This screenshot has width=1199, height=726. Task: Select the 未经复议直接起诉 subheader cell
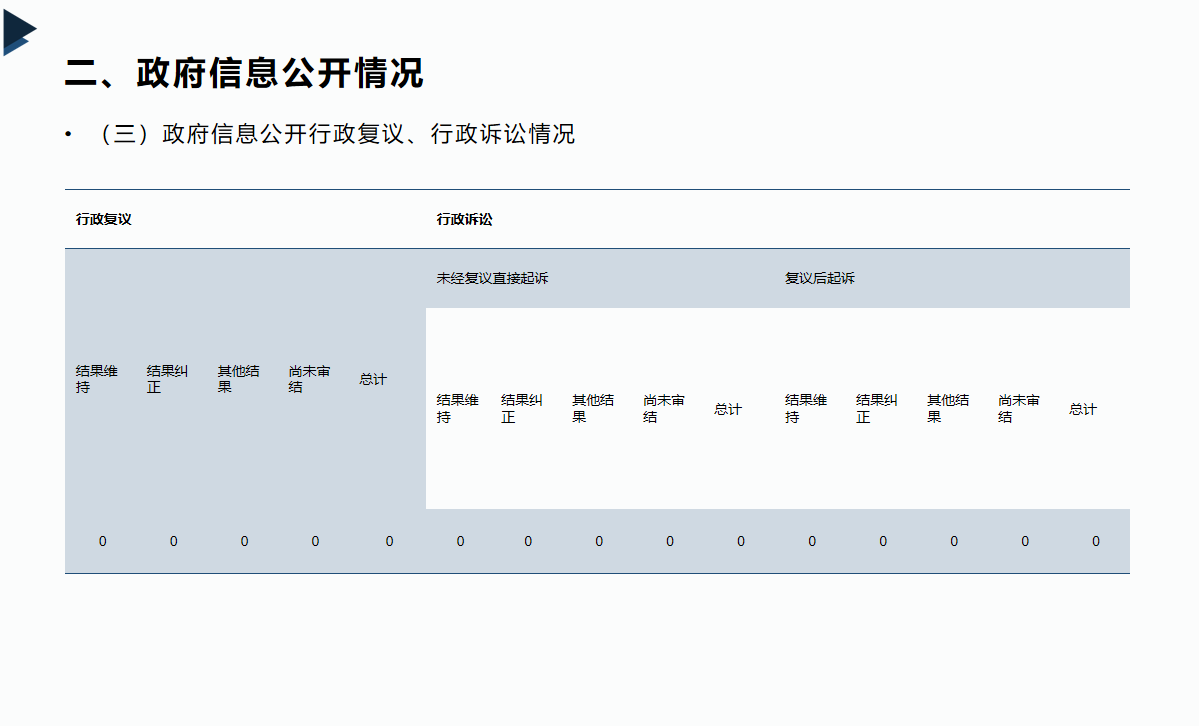[x=492, y=278]
